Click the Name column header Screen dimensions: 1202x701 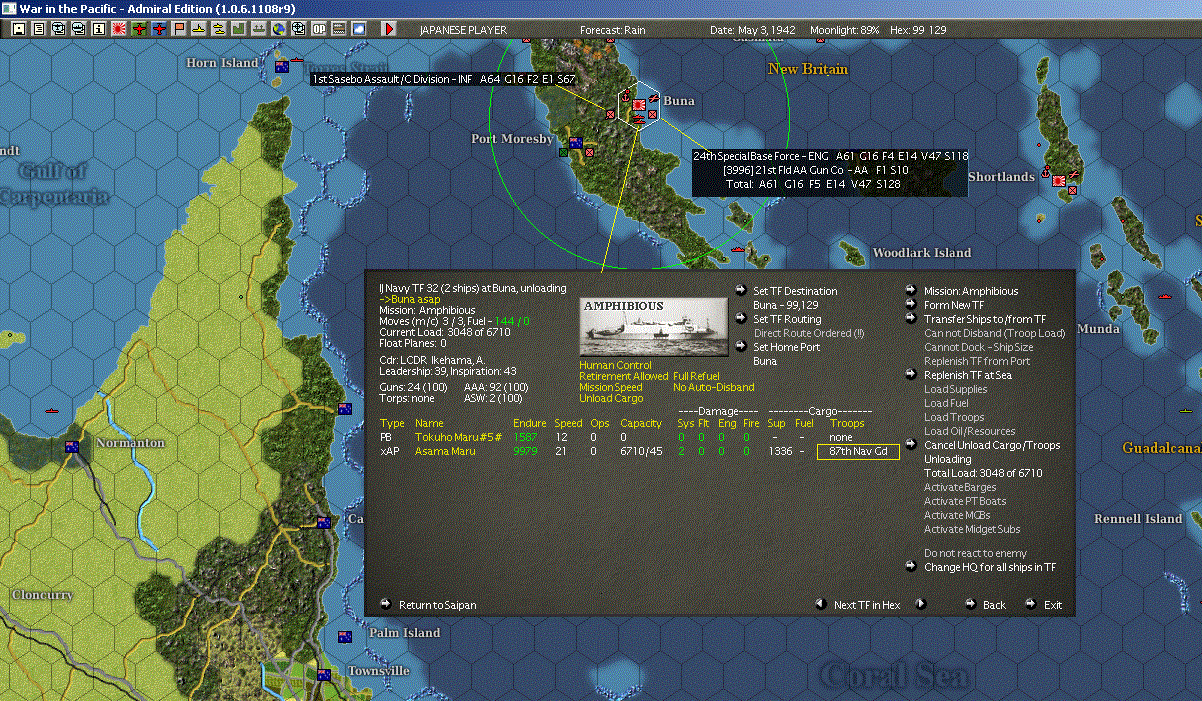tap(429, 423)
